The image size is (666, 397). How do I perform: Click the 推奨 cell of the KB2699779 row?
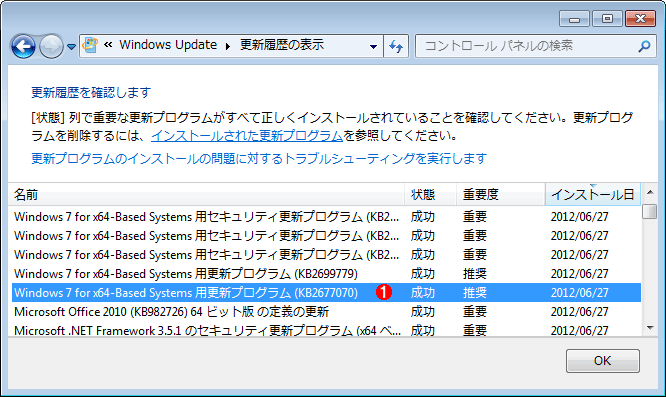[475, 273]
